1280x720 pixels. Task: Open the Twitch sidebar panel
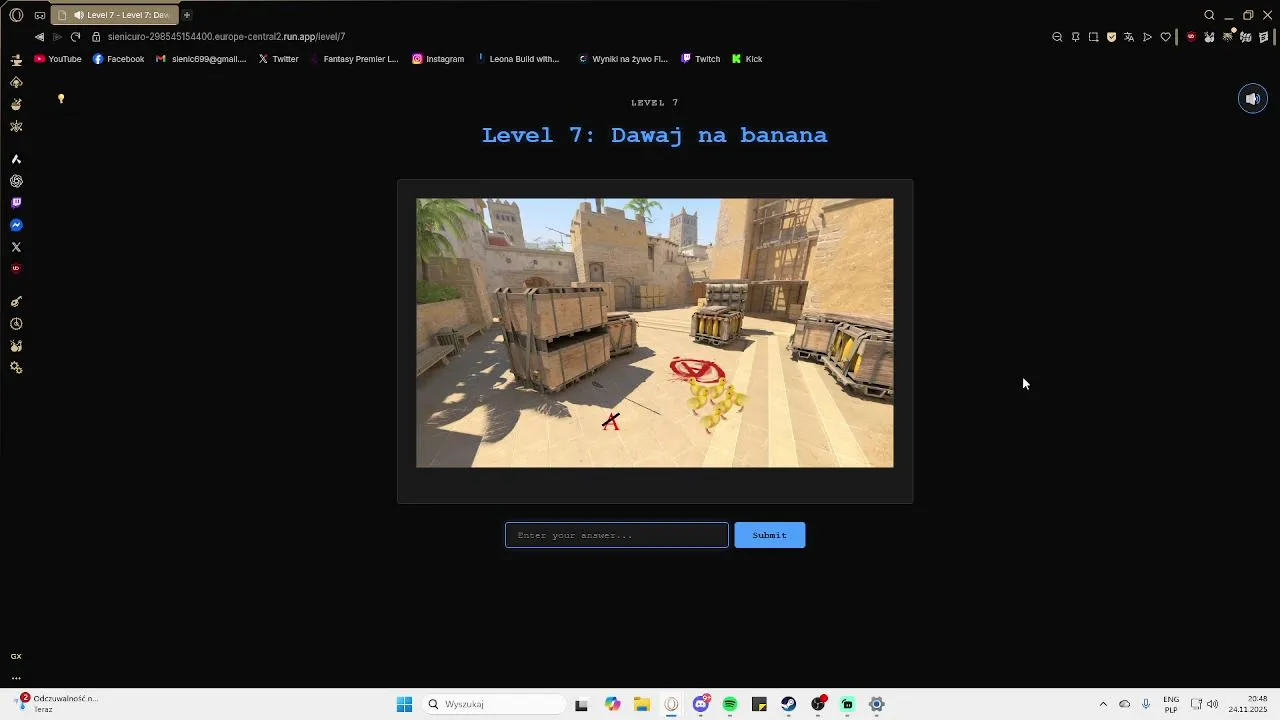tap(16, 203)
